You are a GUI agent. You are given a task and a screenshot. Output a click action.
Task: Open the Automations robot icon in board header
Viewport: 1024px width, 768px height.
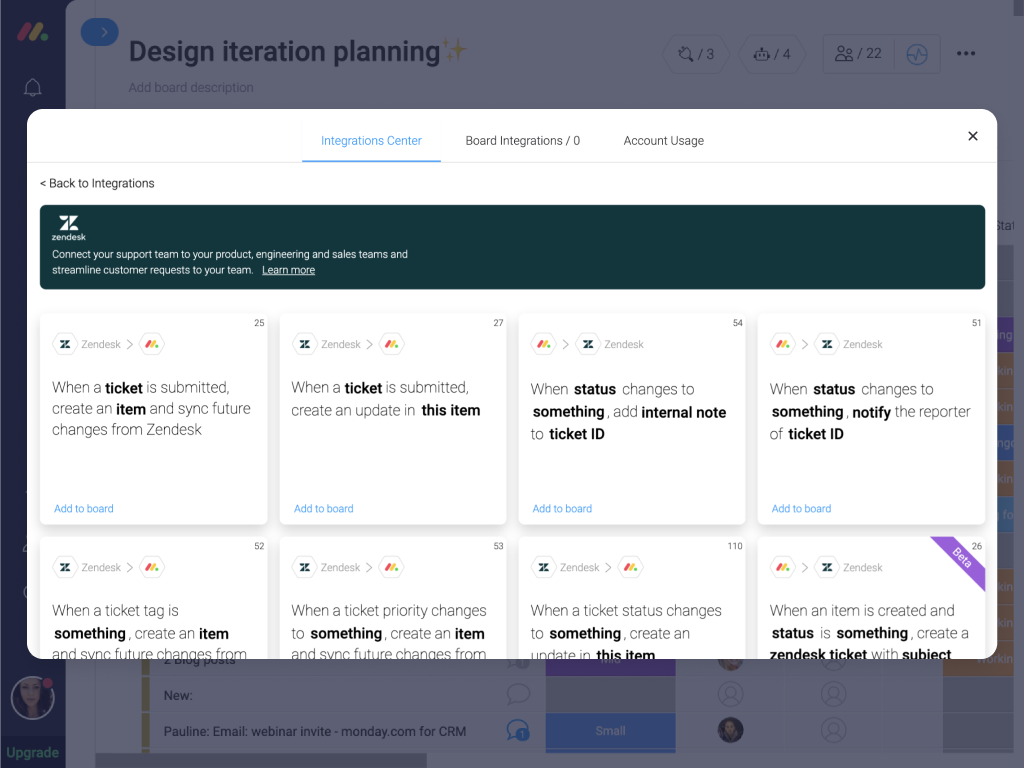tap(763, 54)
